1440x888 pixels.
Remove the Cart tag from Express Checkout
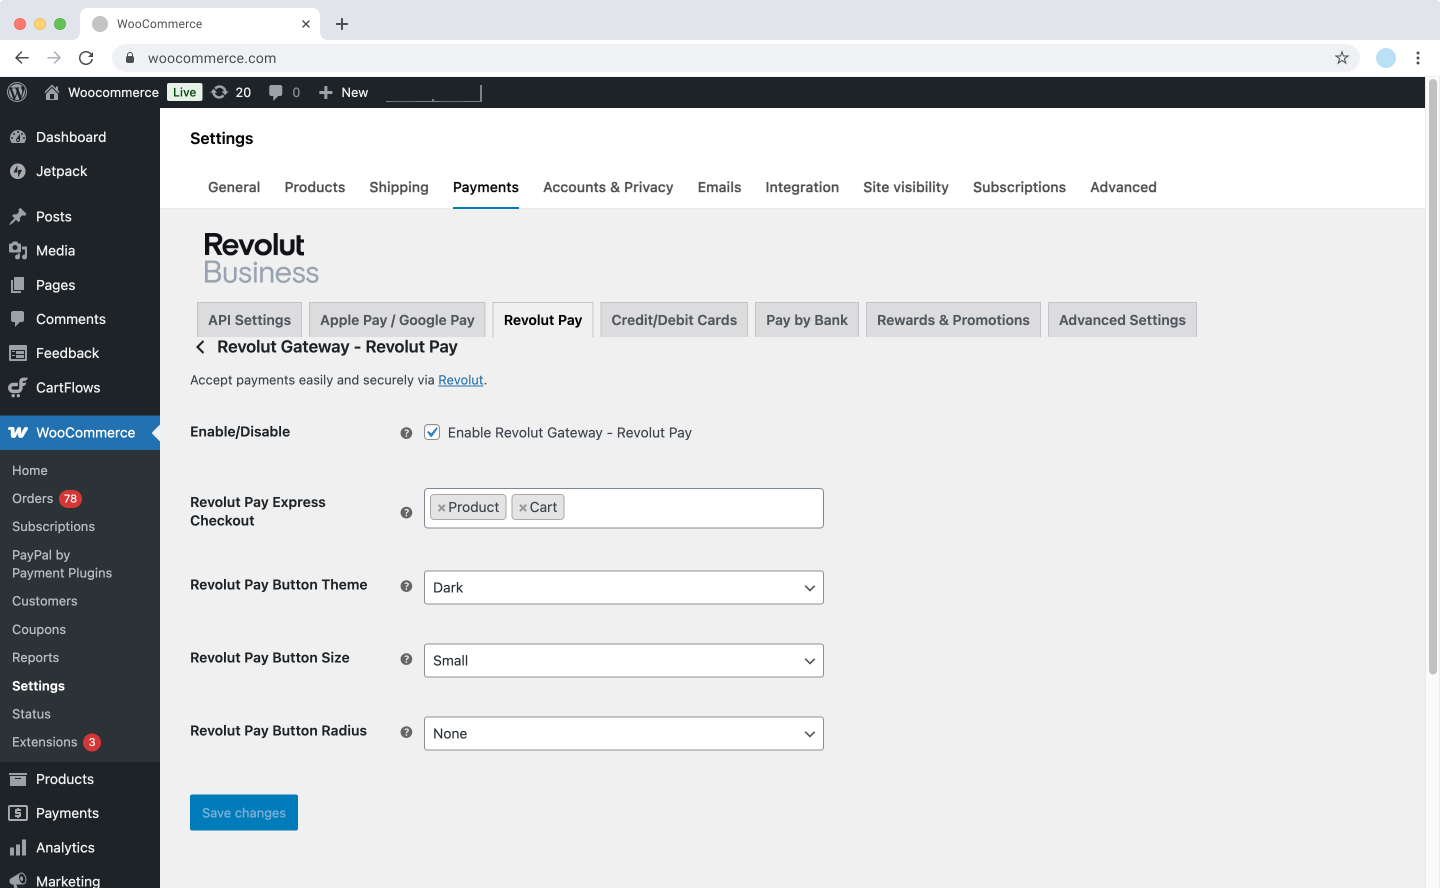523,508
